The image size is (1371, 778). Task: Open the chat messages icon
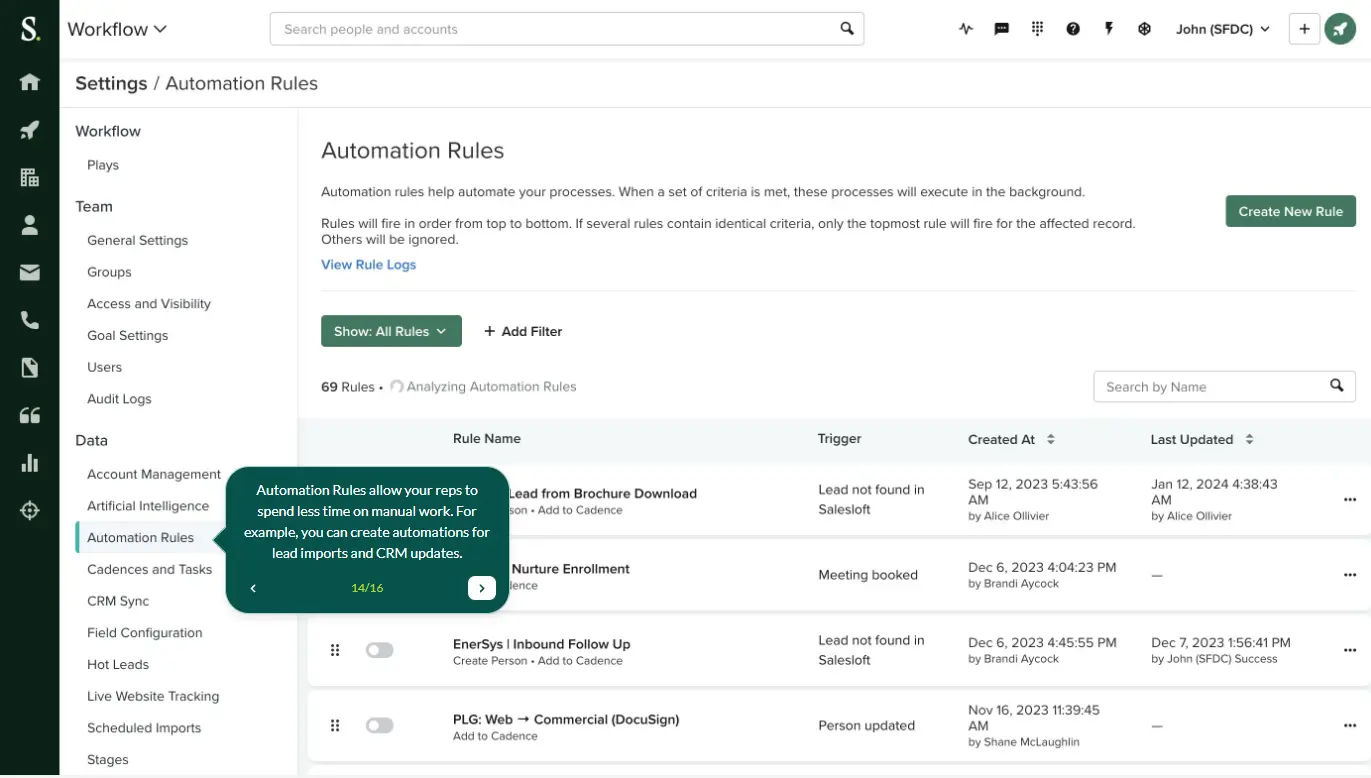pos(1001,29)
